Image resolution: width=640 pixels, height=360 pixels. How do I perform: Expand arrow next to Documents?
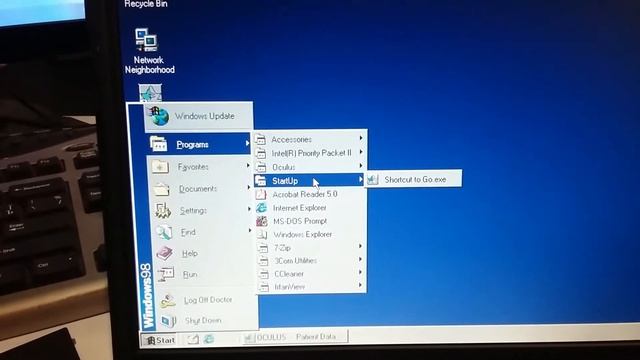(x=249, y=187)
